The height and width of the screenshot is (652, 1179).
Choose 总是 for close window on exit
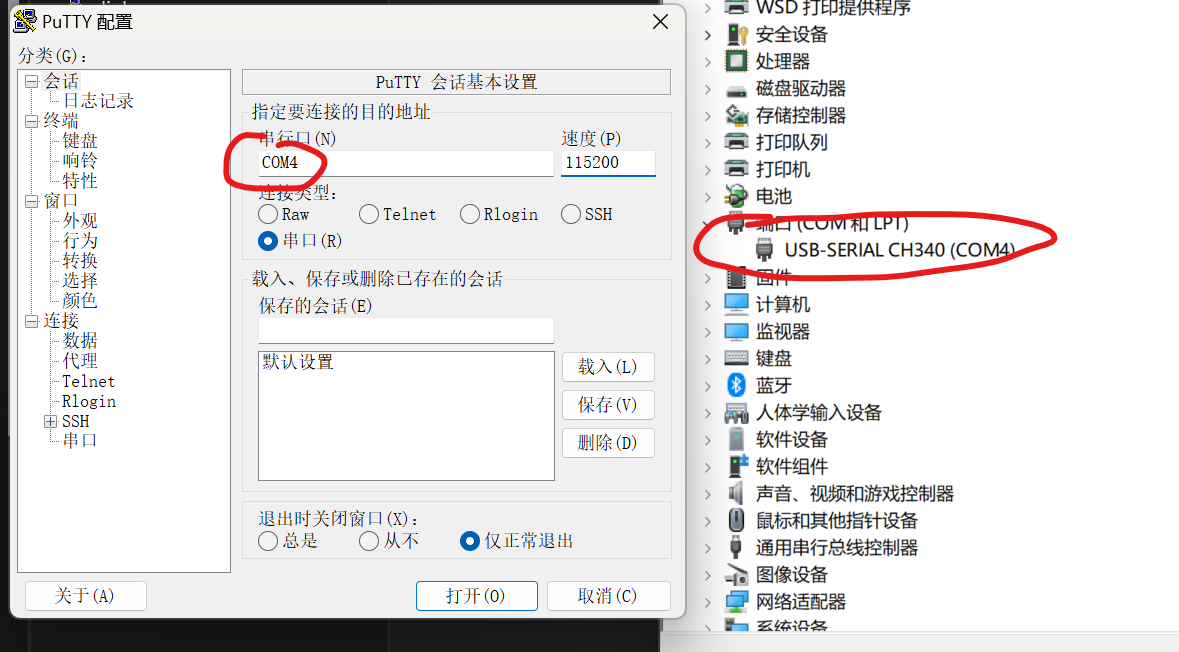pos(268,541)
